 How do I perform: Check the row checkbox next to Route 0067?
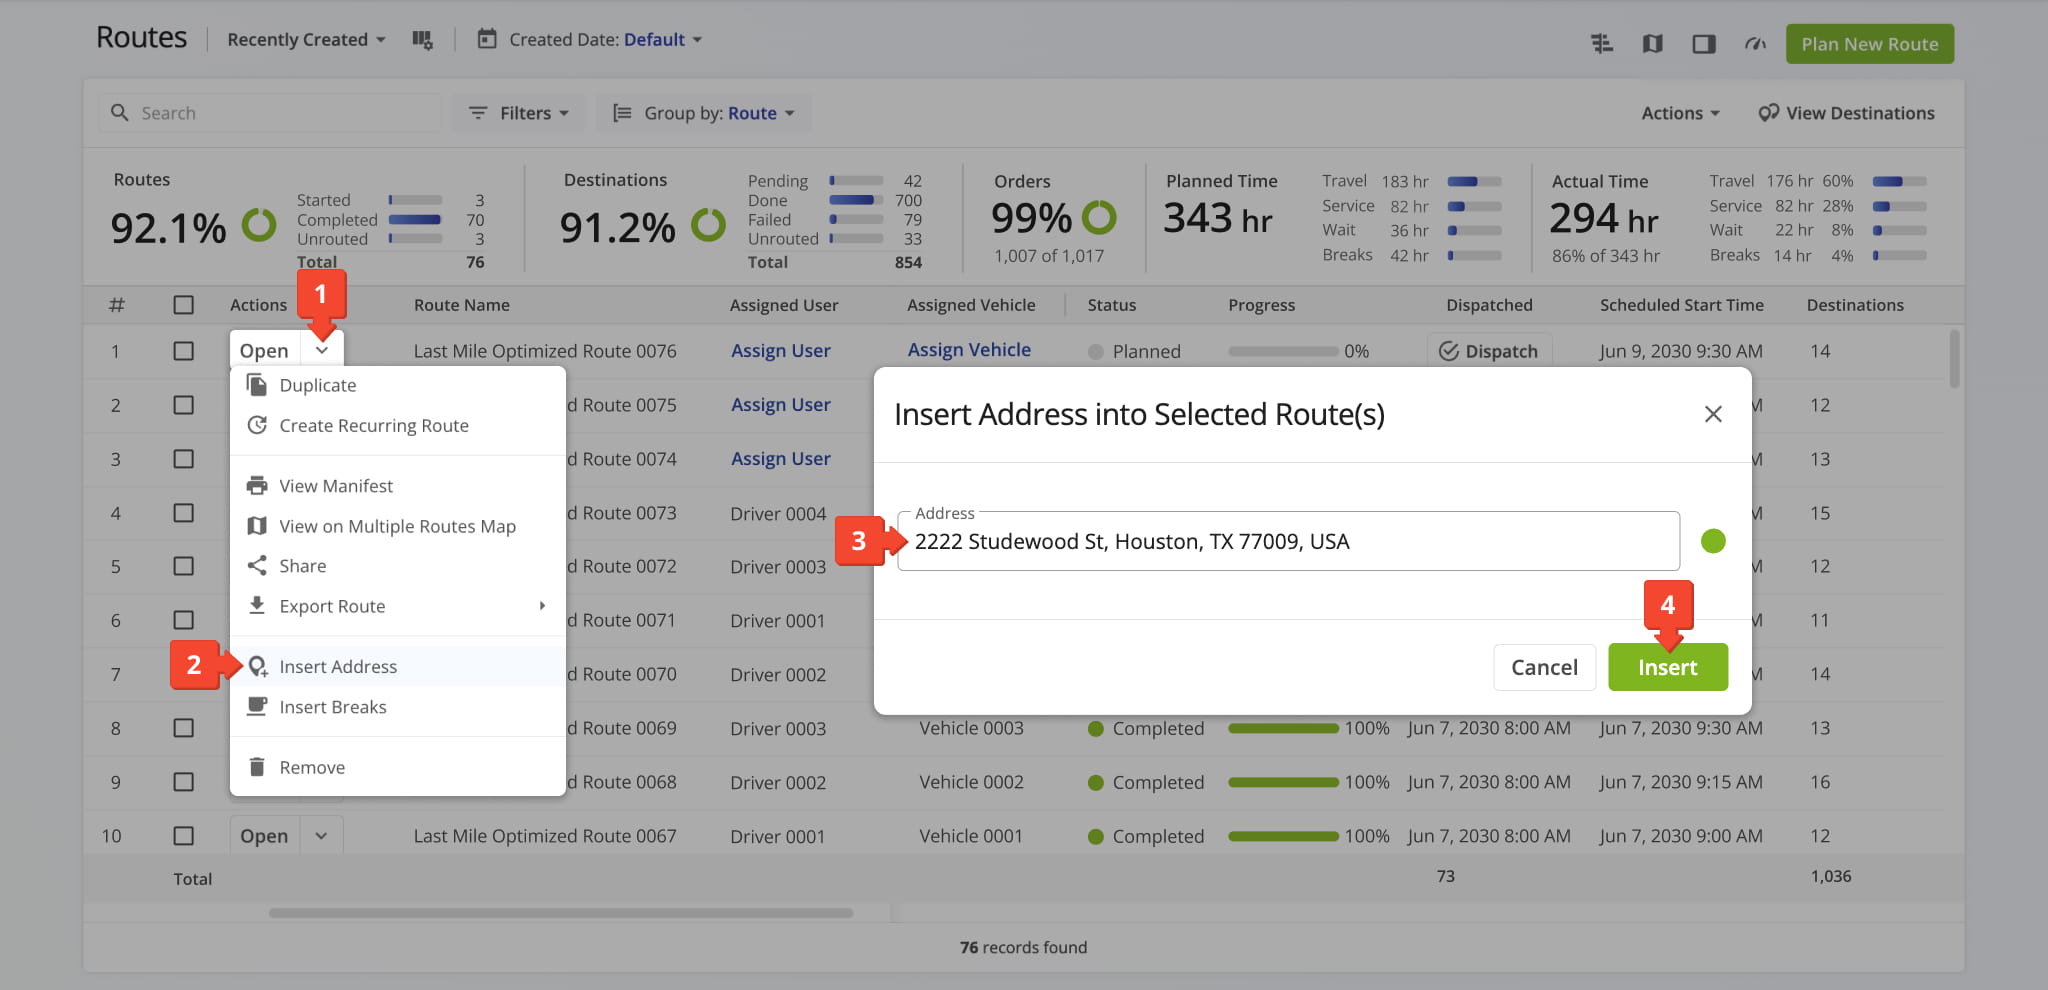[x=184, y=835]
